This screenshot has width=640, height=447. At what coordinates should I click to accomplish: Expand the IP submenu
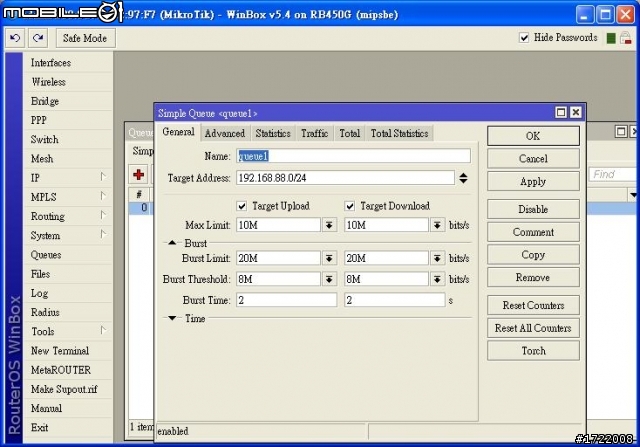pos(103,177)
